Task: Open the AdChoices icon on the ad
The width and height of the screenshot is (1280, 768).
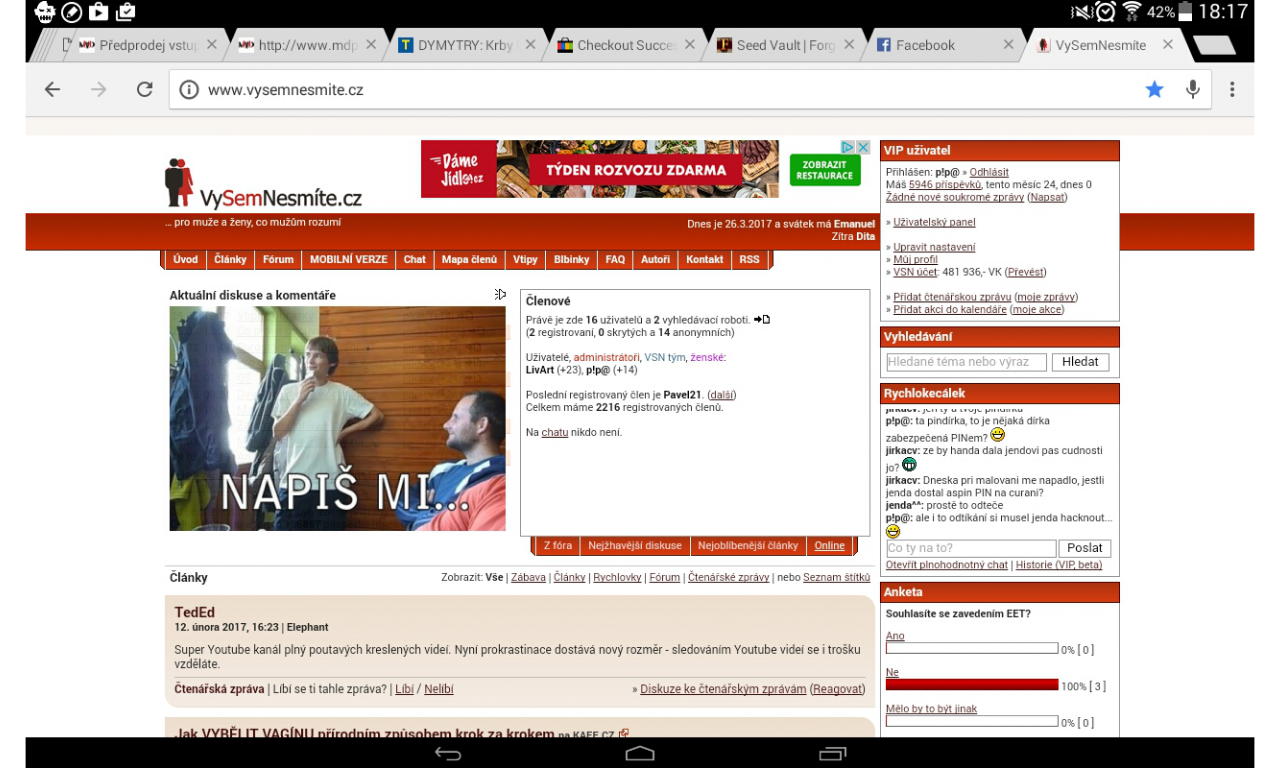Action: [x=847, y=147]
